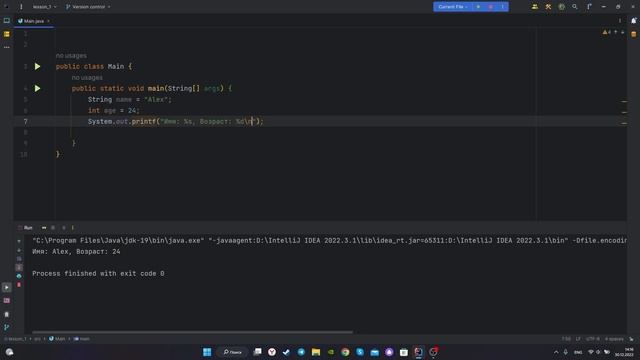Image resolution: width=640 pixels, height=360 pixels.
Task: Open the 4 spaces indent selector
Action: coord(614,339)
